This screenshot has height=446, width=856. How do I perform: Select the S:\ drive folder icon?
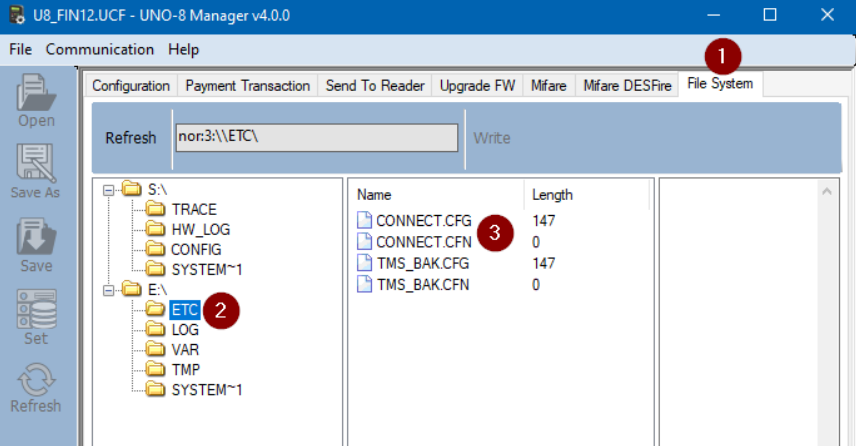click(x=132, y=189)
